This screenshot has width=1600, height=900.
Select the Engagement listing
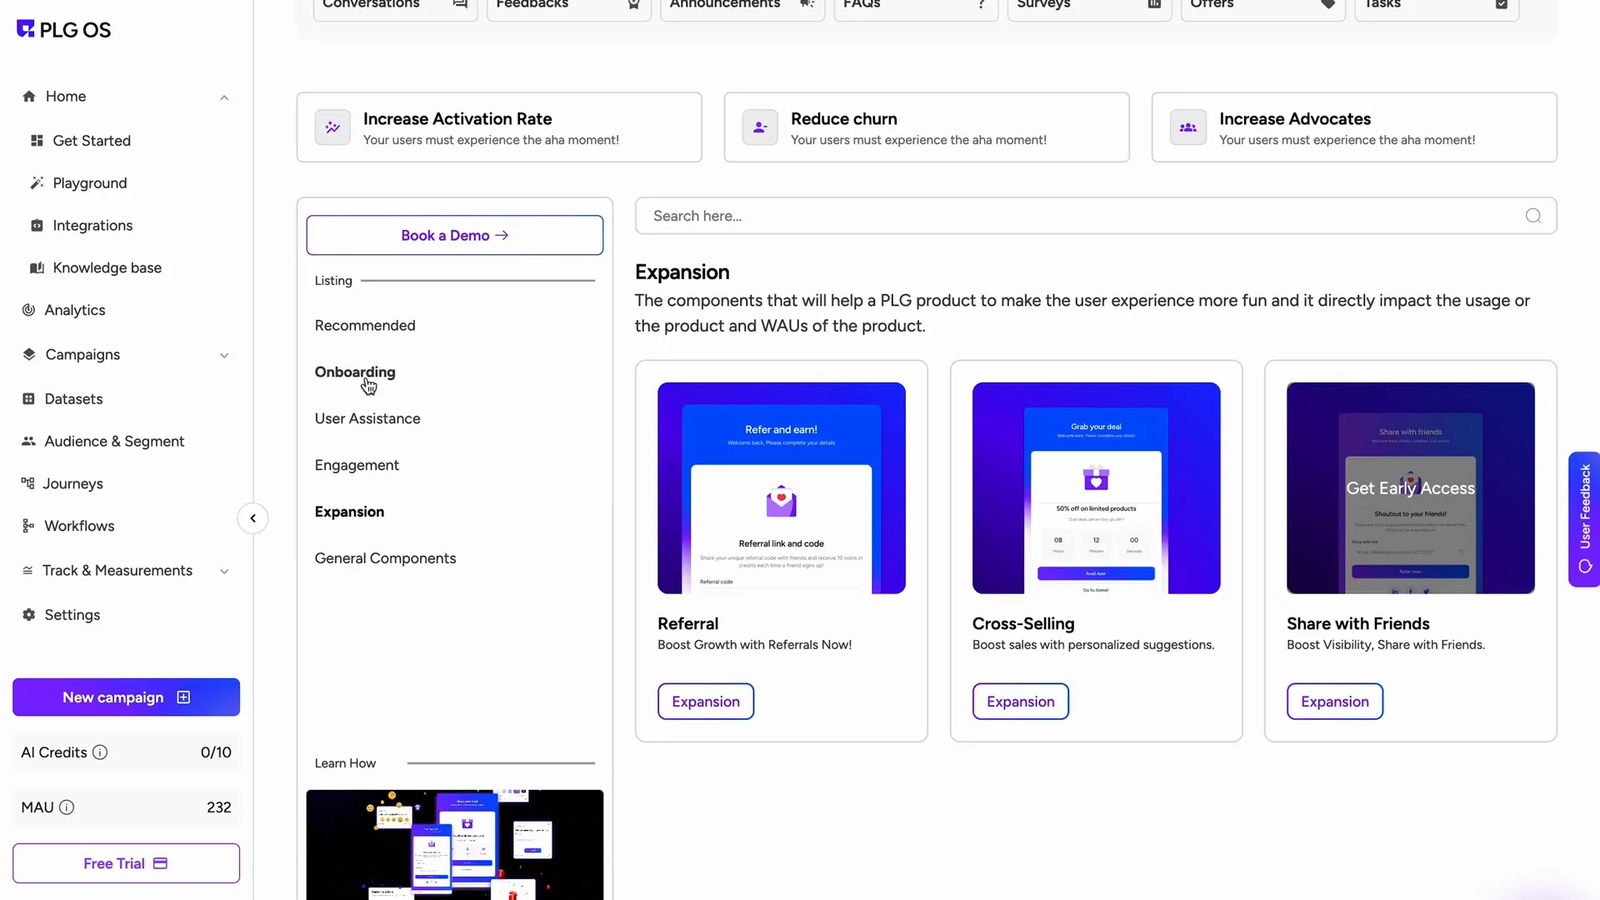pyautogui.click(x=357, y=466)
